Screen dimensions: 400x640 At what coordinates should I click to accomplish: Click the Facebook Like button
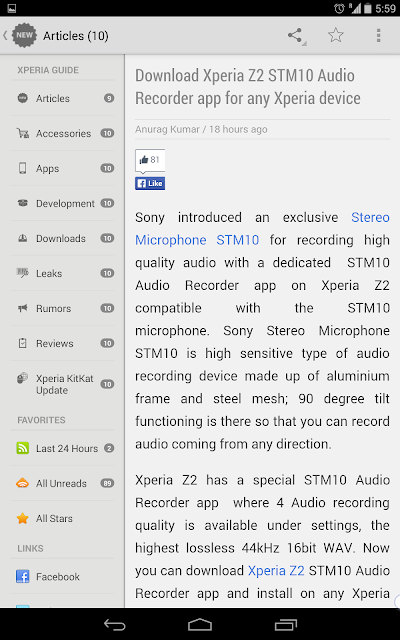(150, 183)
